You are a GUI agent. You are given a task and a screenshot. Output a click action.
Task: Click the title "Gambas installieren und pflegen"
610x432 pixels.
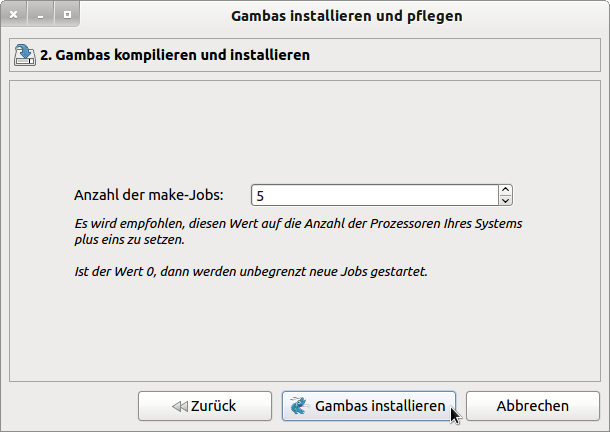(347, 16)
